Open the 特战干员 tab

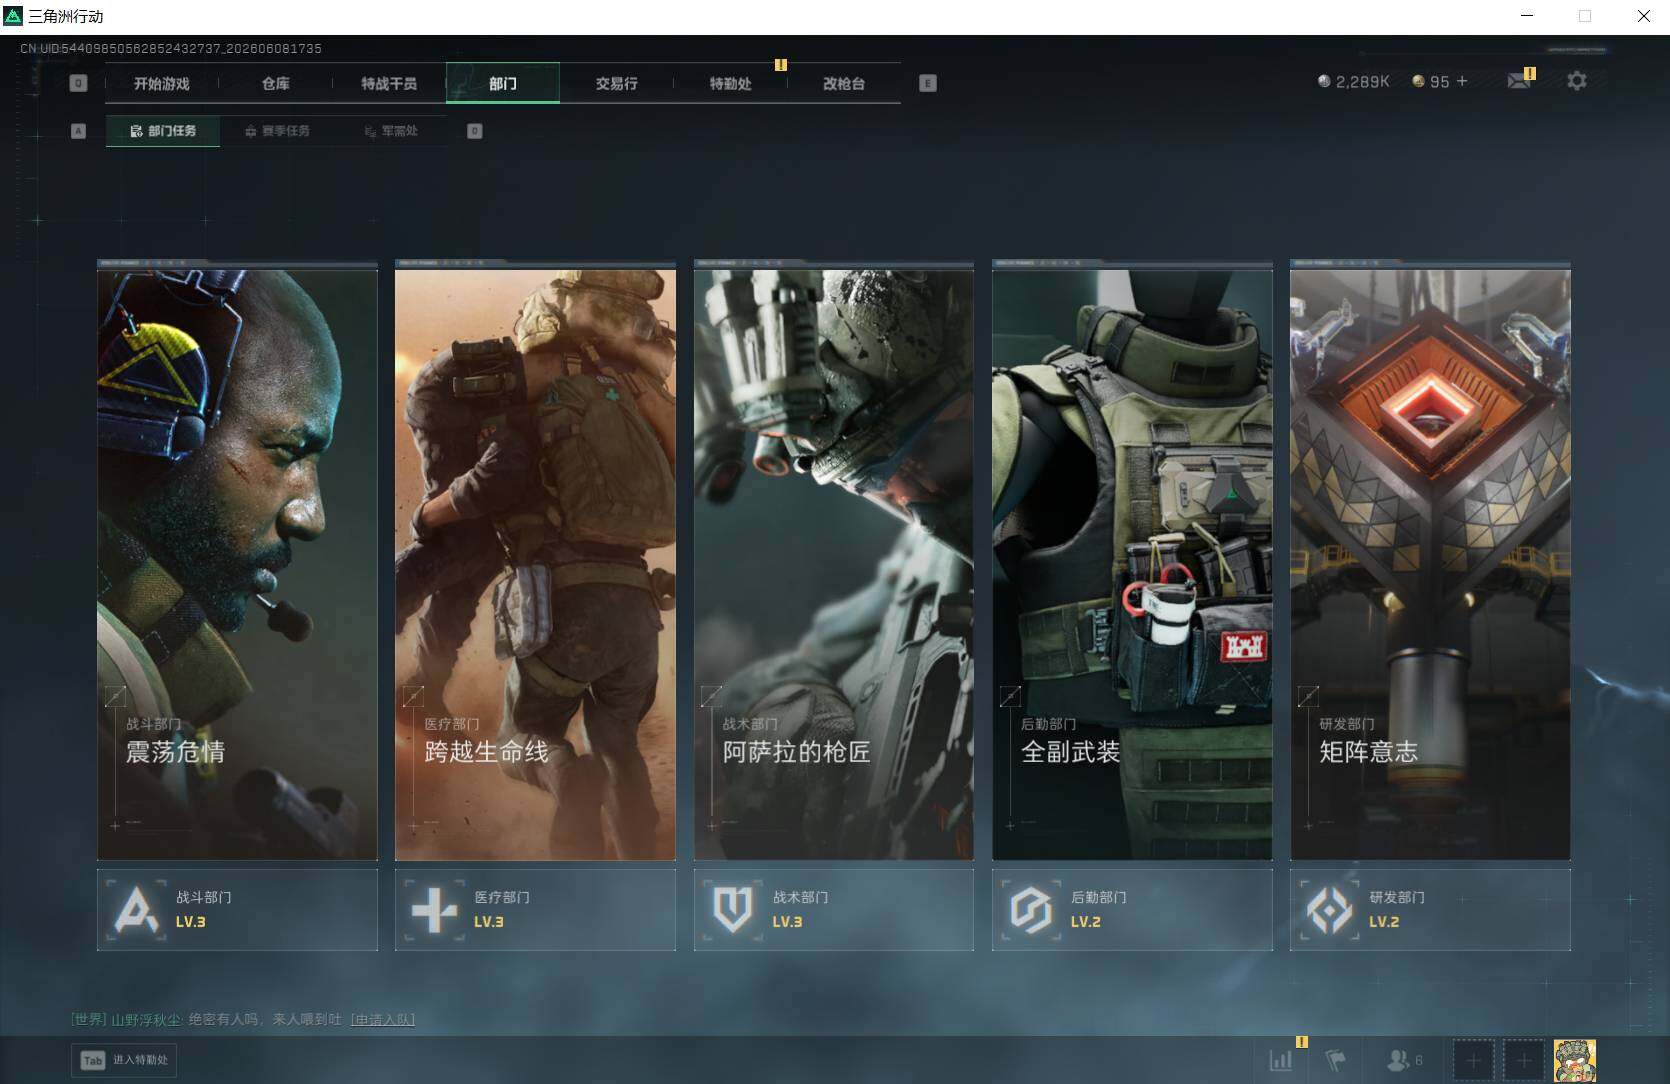point(389,83)
